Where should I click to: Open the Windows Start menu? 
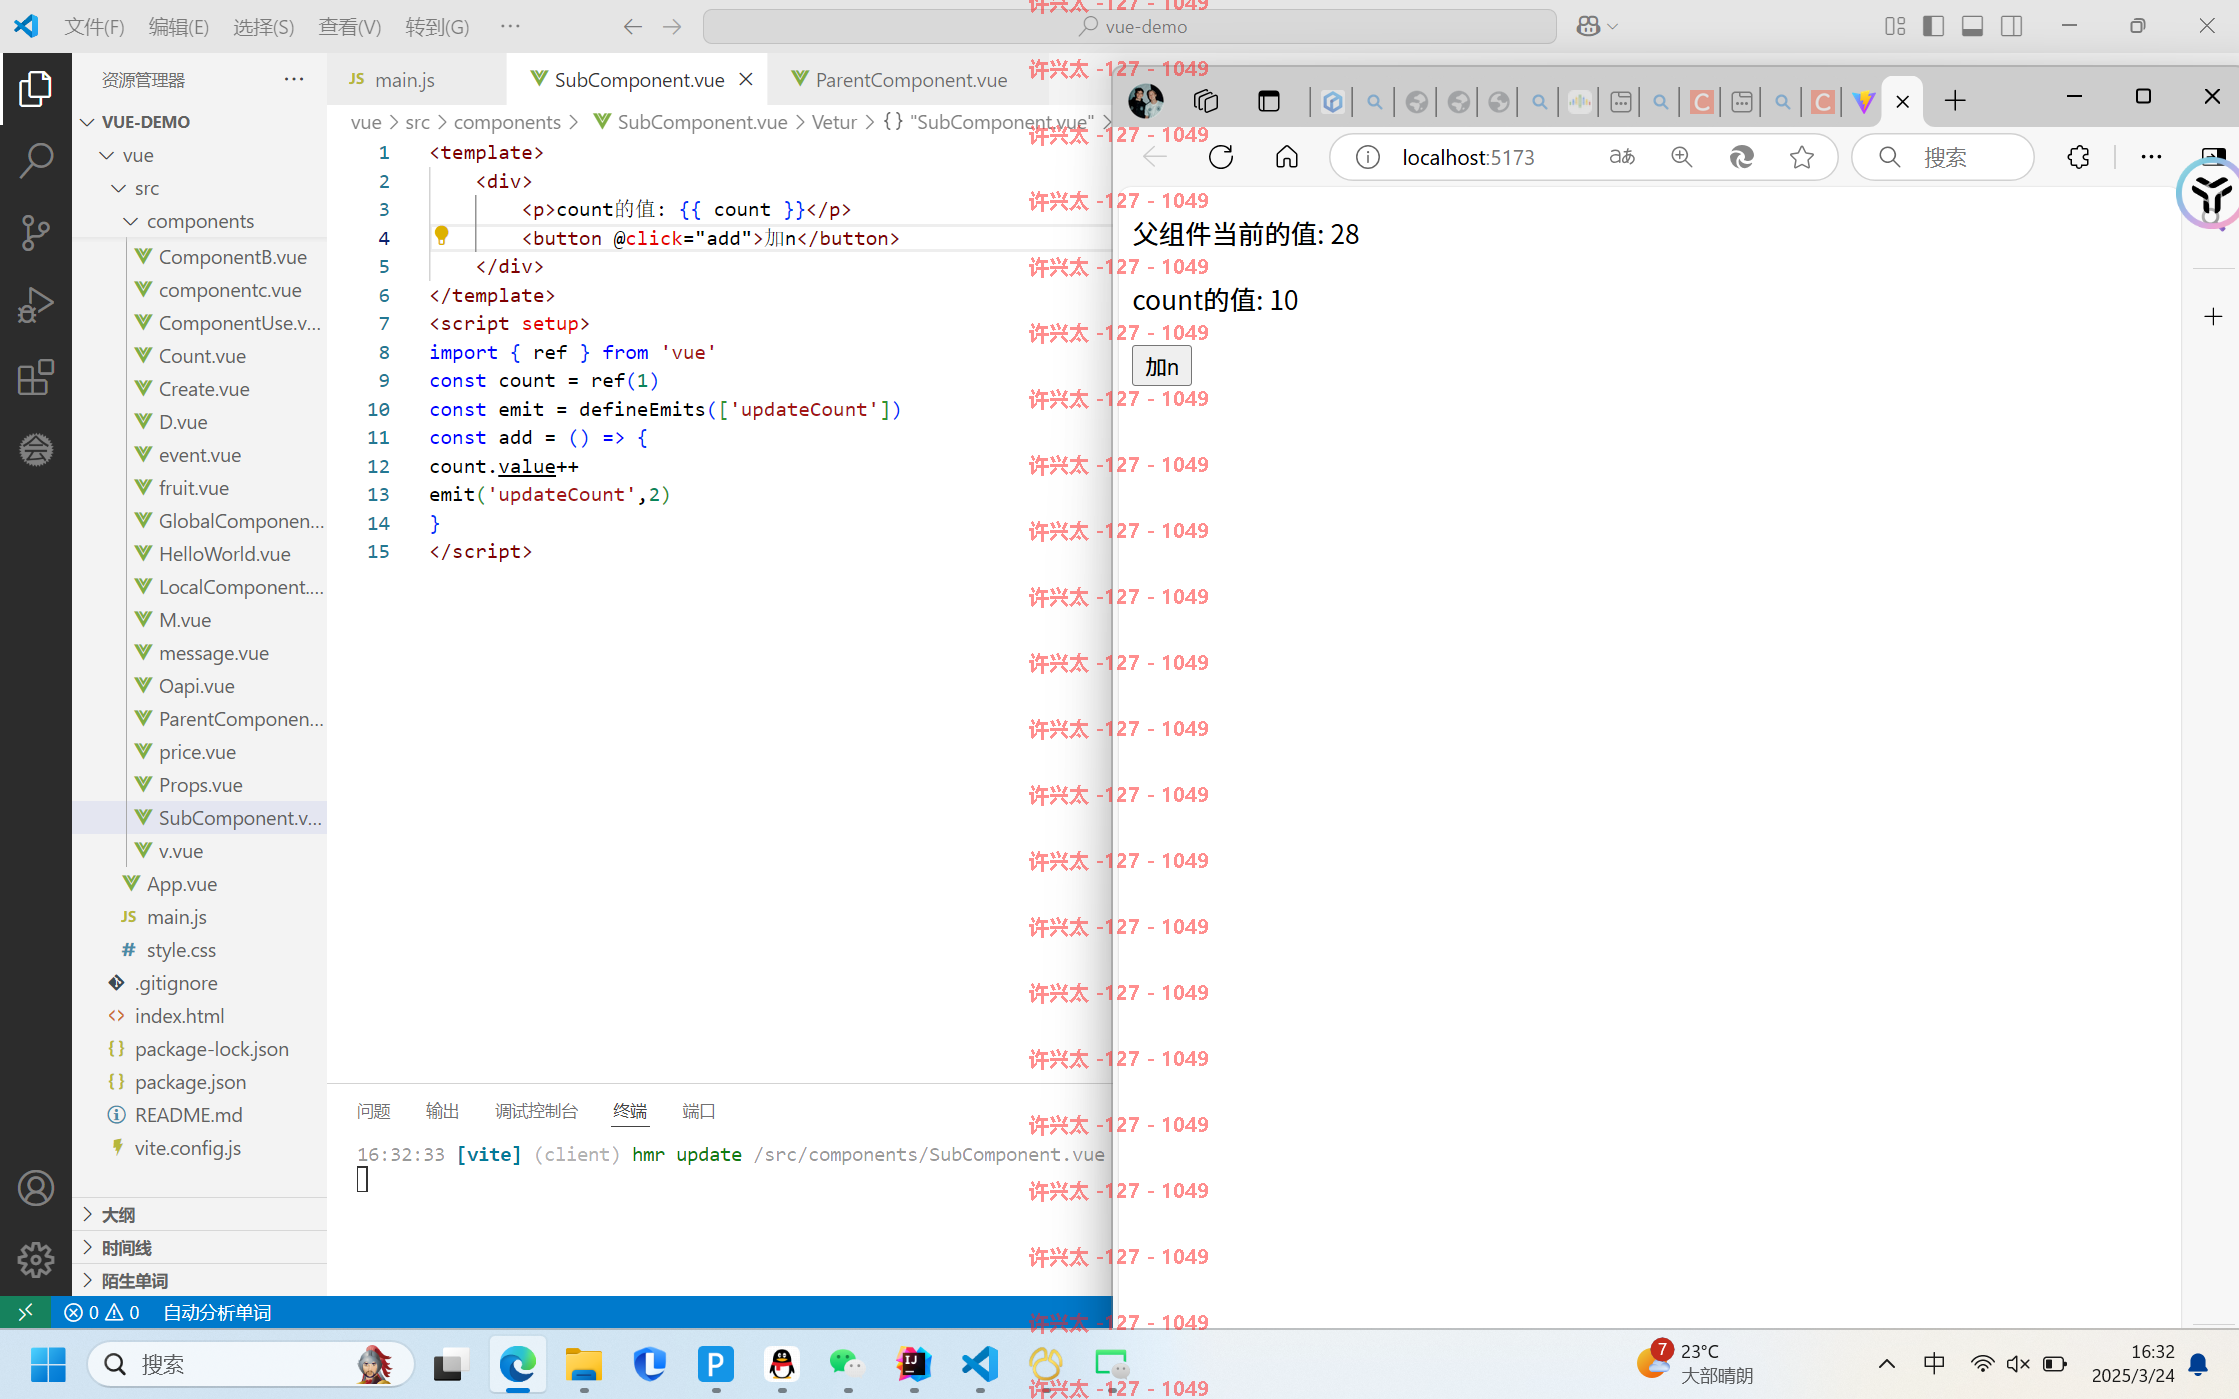tap(47, 1364)
